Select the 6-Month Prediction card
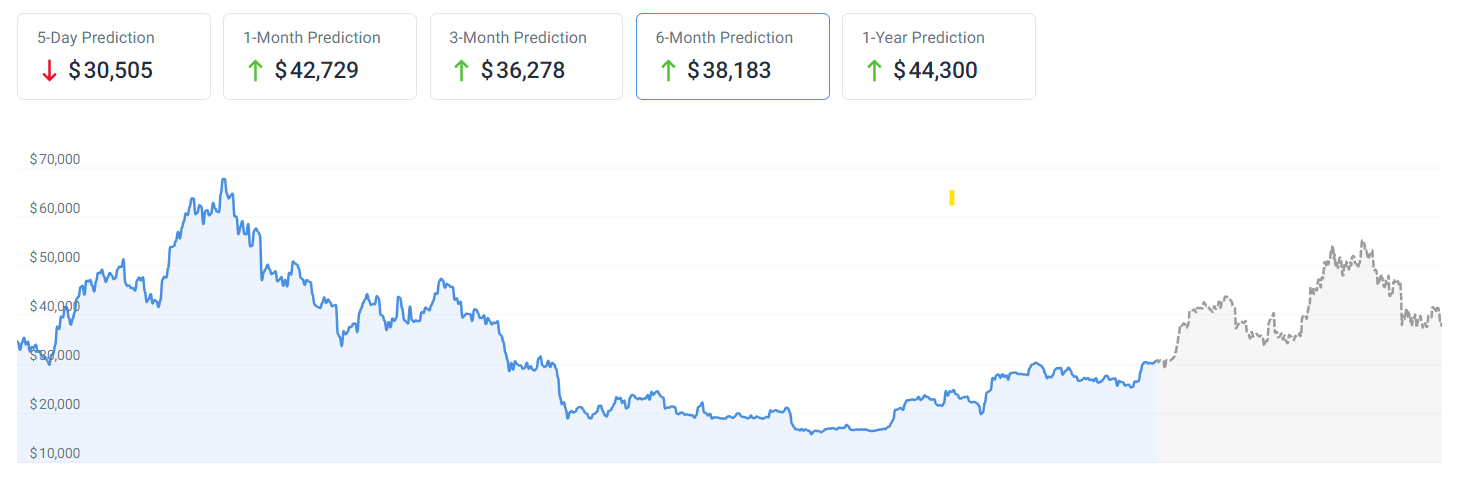 coord(732,56)
